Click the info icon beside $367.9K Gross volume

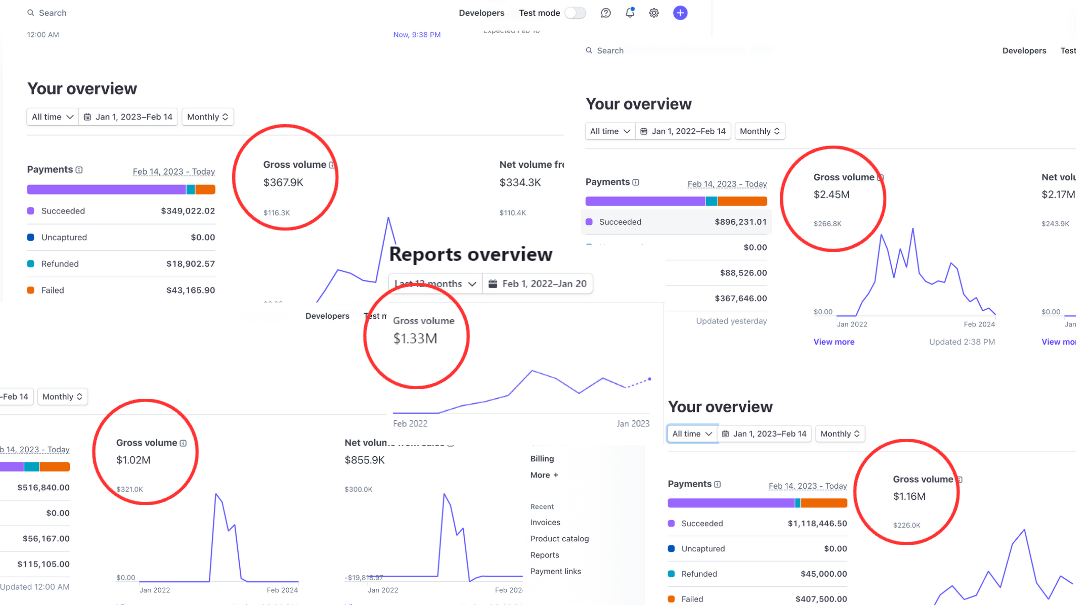click(332, 165)
